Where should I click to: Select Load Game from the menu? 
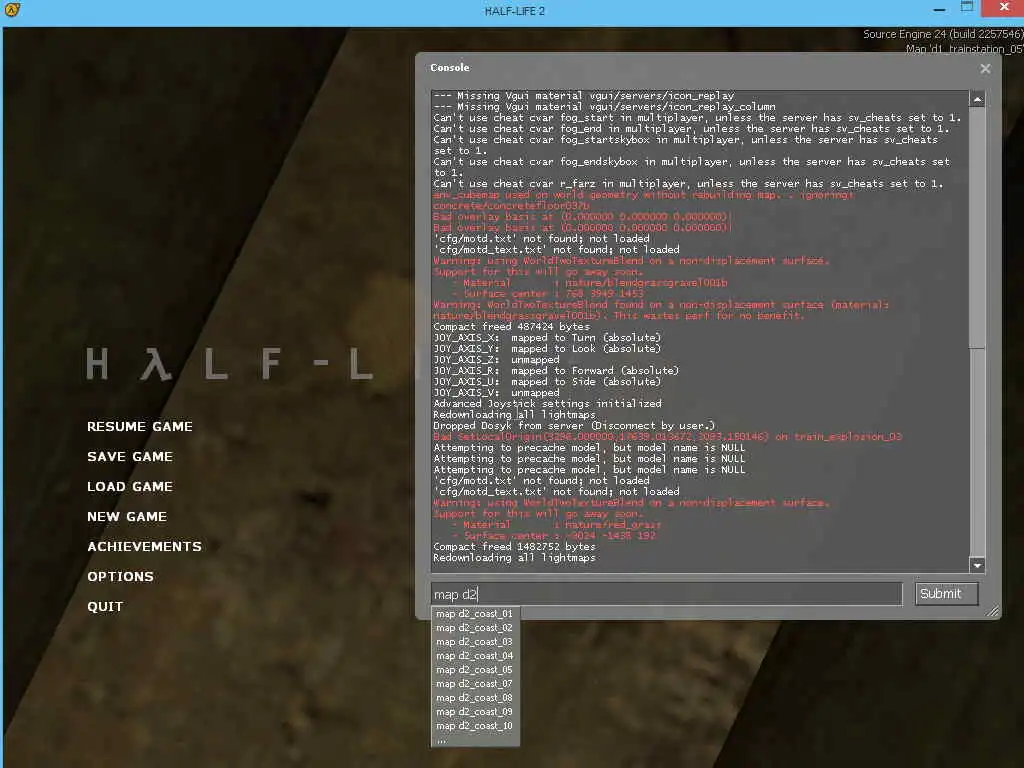[130, 487]
